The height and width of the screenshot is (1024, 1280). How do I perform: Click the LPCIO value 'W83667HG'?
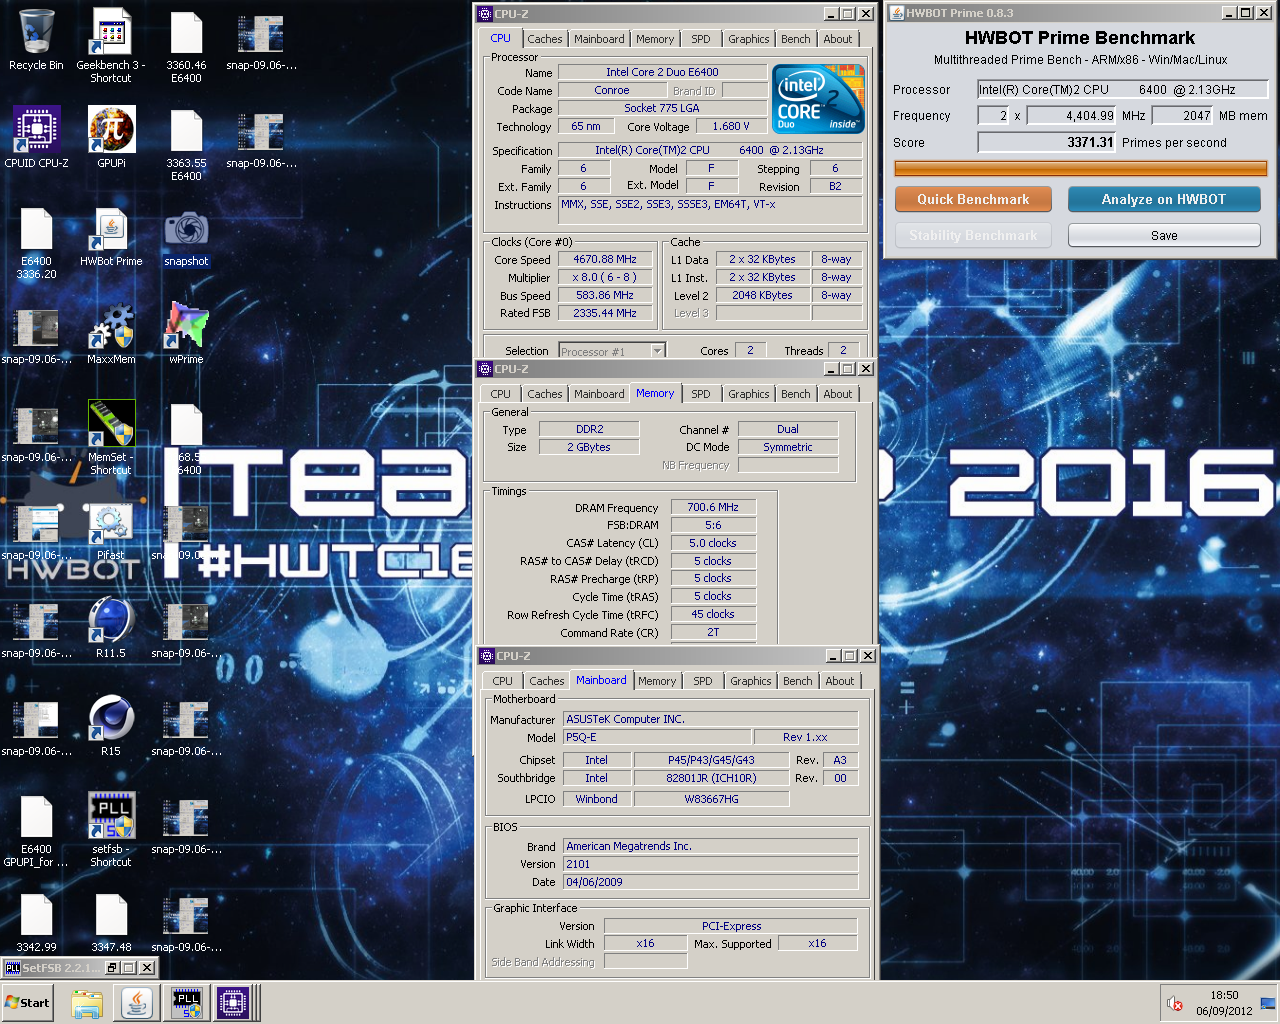point(712,799)
